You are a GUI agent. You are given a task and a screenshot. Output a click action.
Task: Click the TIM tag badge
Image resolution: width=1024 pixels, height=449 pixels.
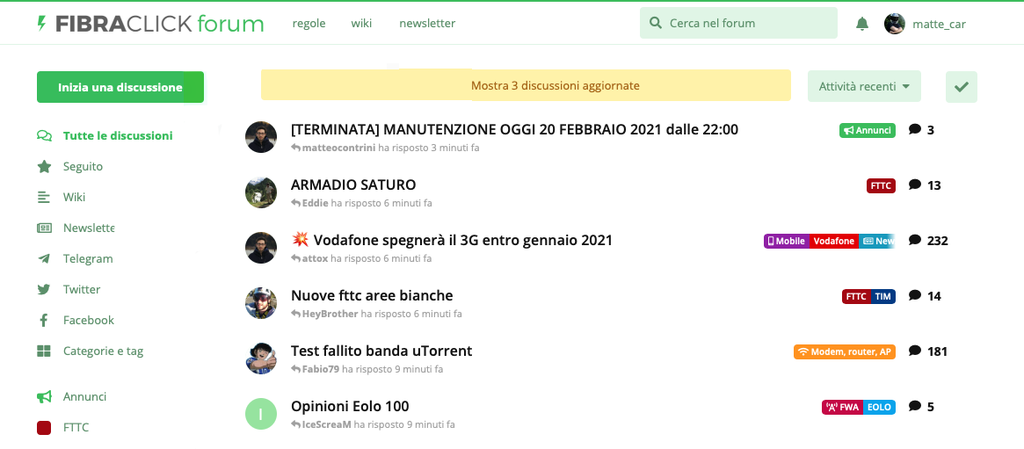click(x=883, y=296)
